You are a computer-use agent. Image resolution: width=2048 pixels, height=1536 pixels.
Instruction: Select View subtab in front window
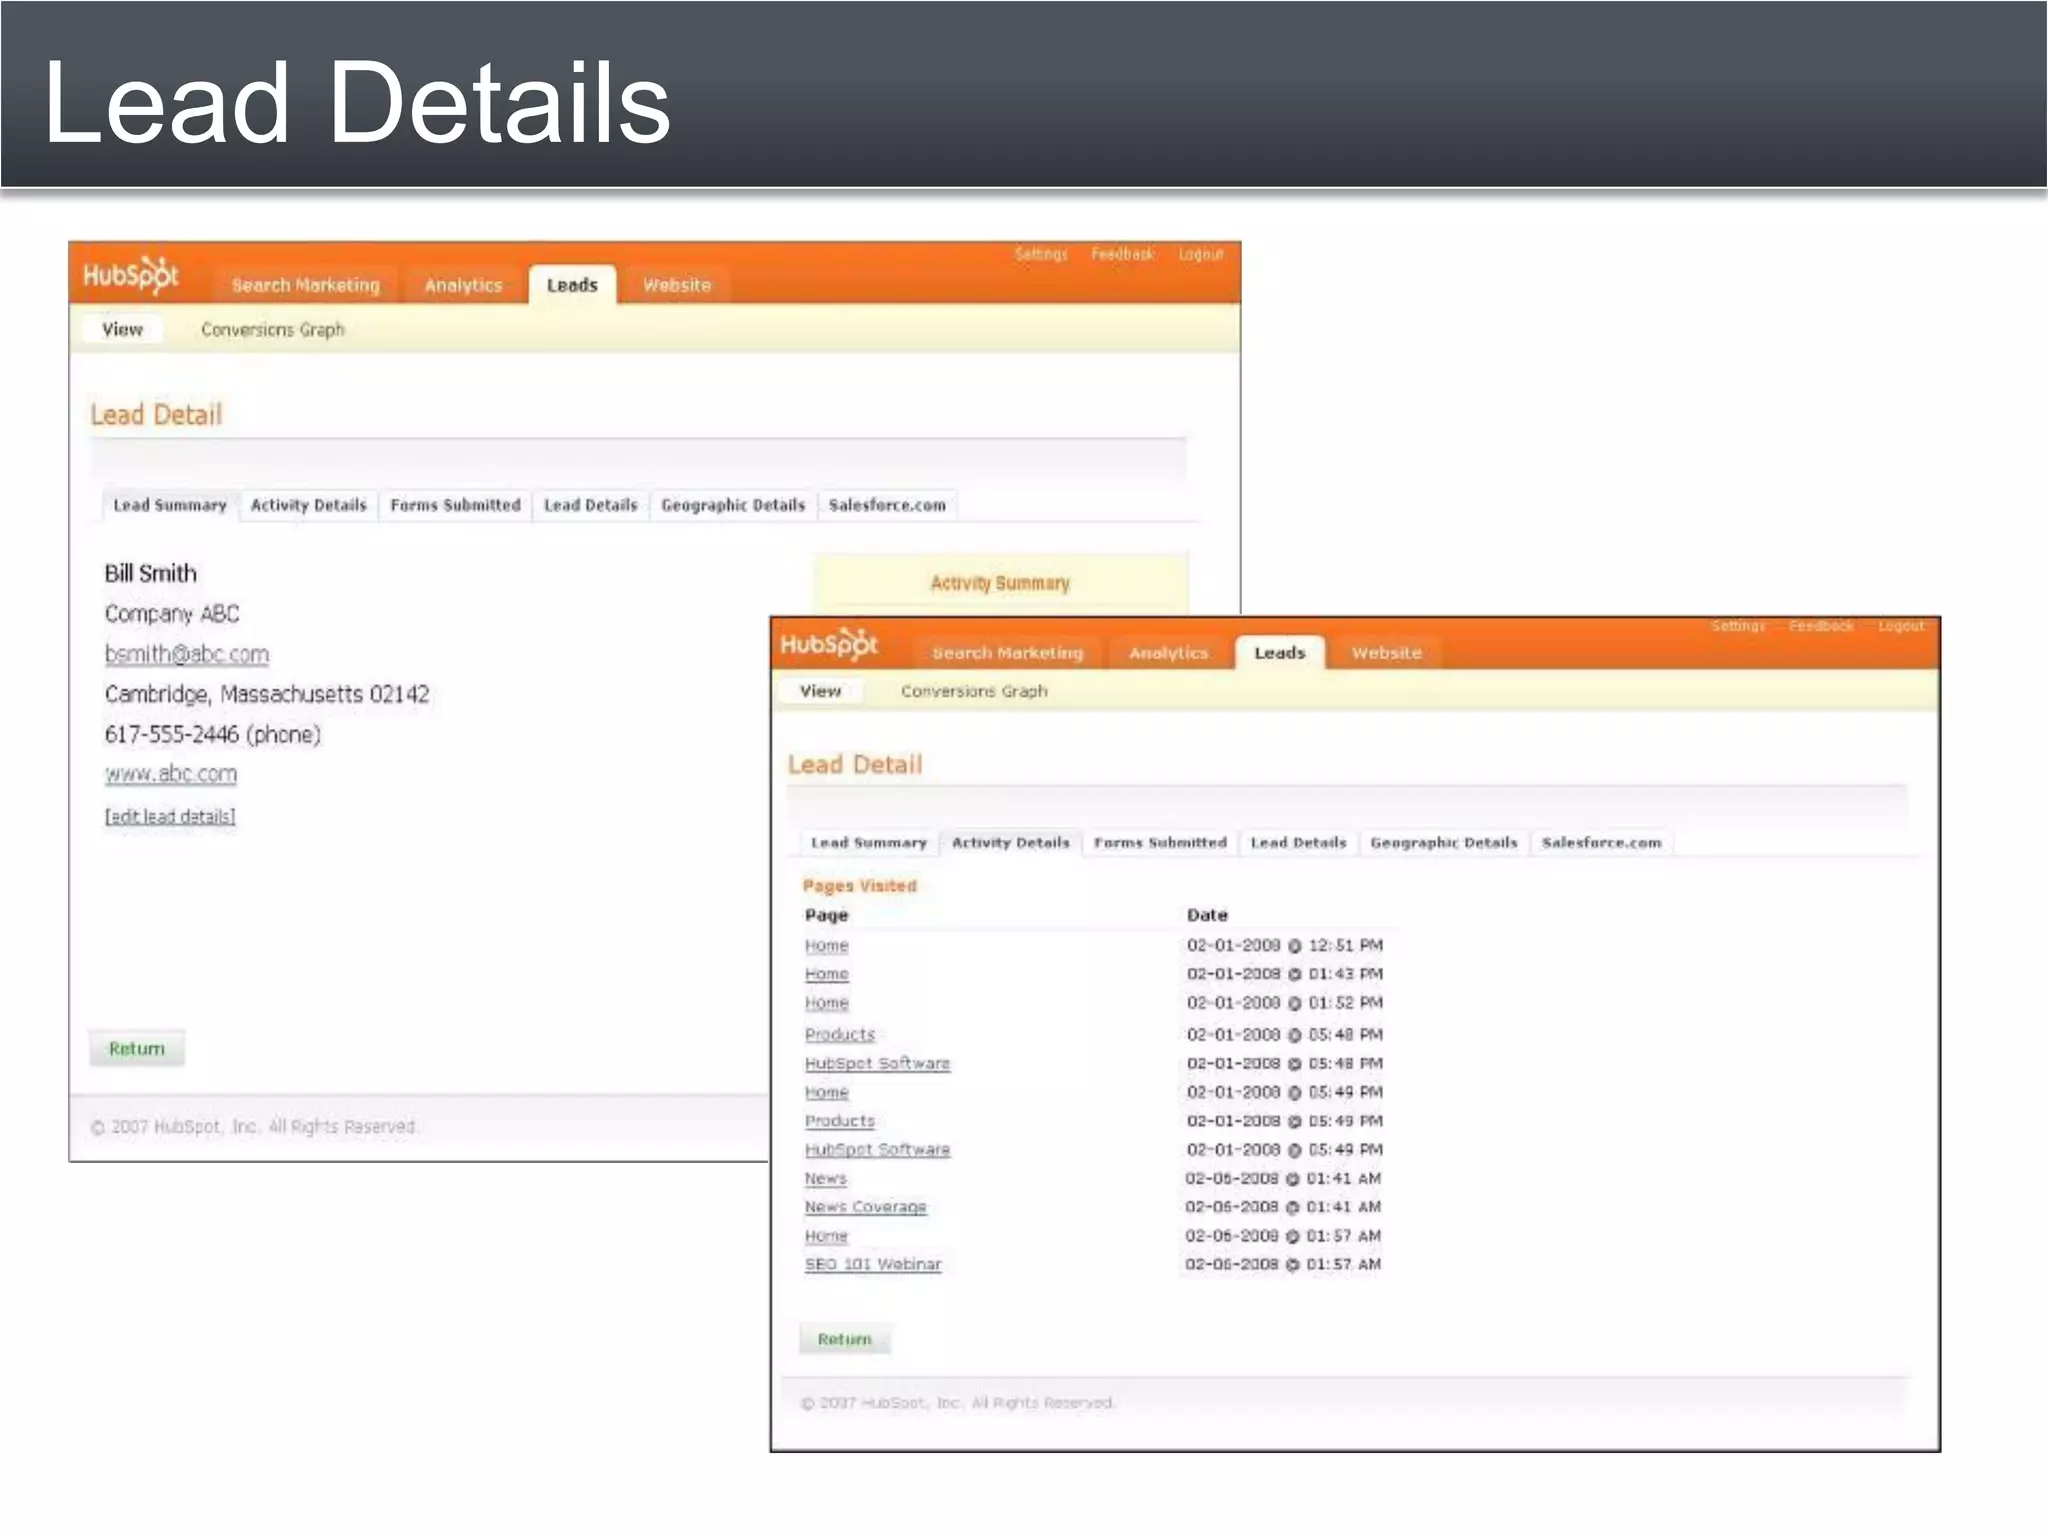(x=820, y=691)
